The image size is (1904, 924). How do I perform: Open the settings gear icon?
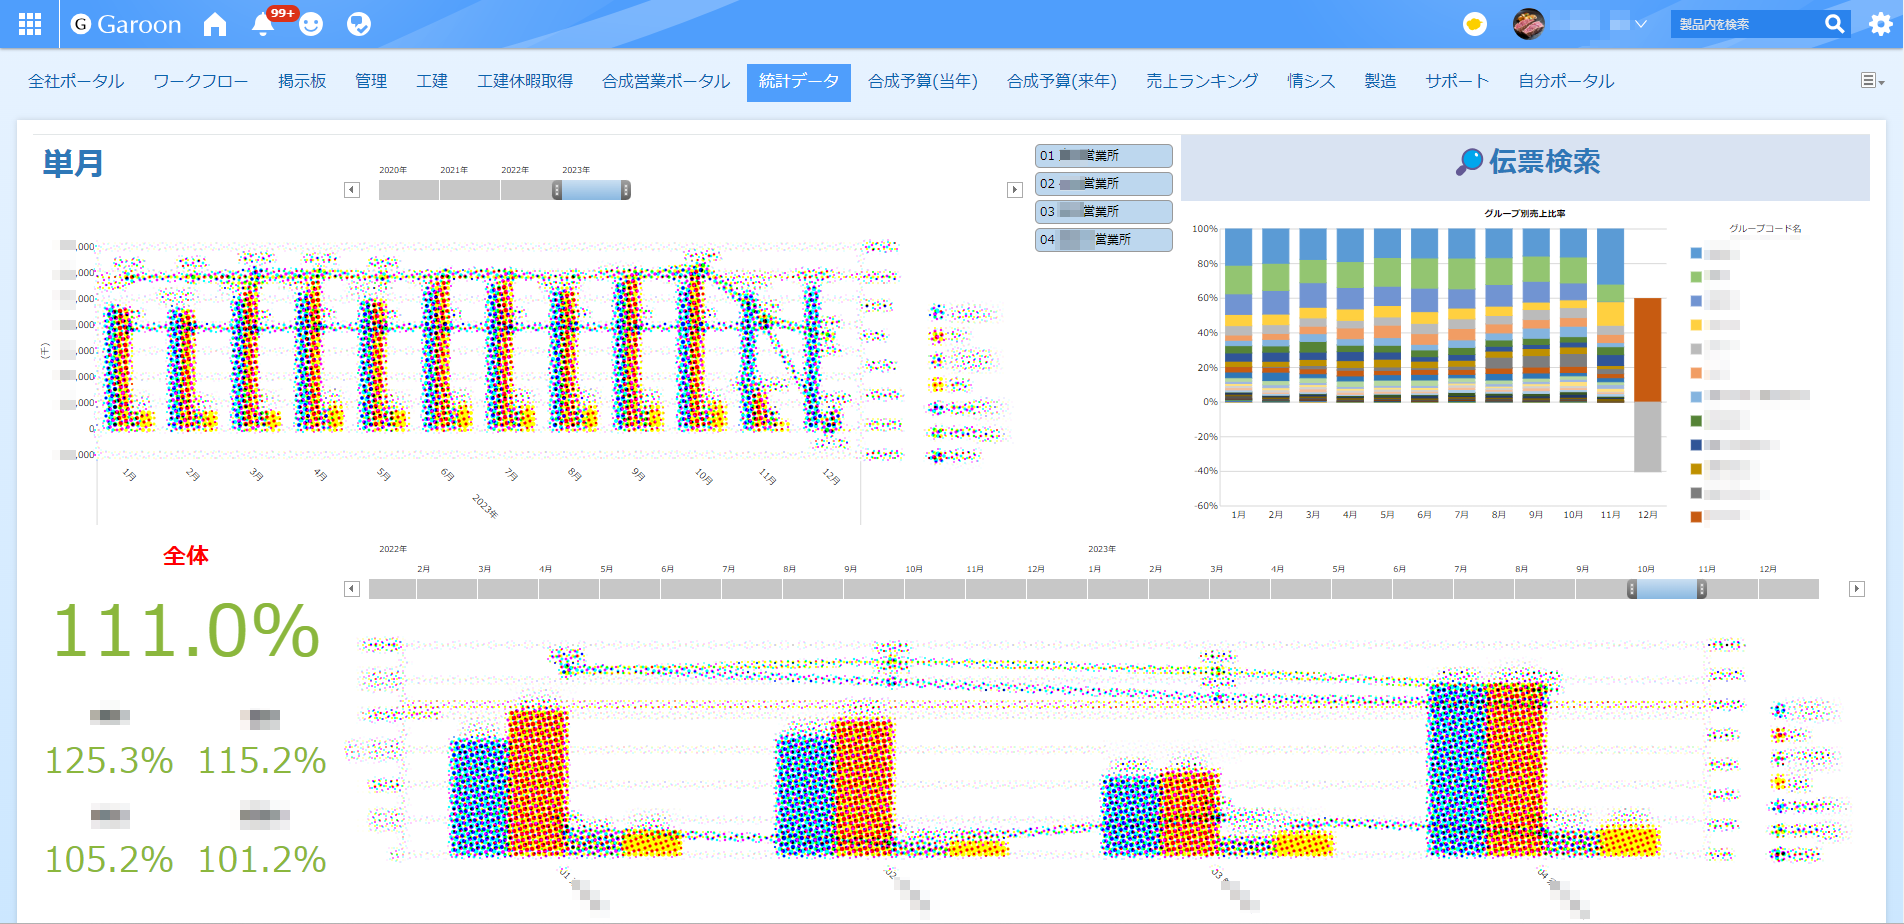pyautogui.click(x=1880, y=24)
